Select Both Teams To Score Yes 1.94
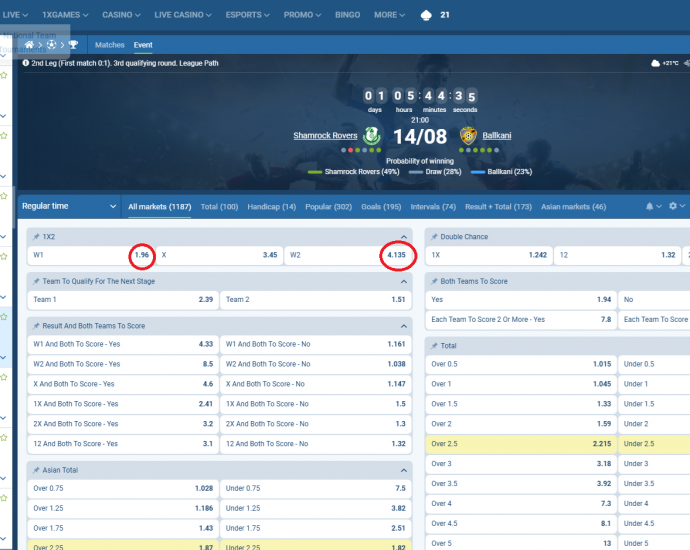 [521, 300]
